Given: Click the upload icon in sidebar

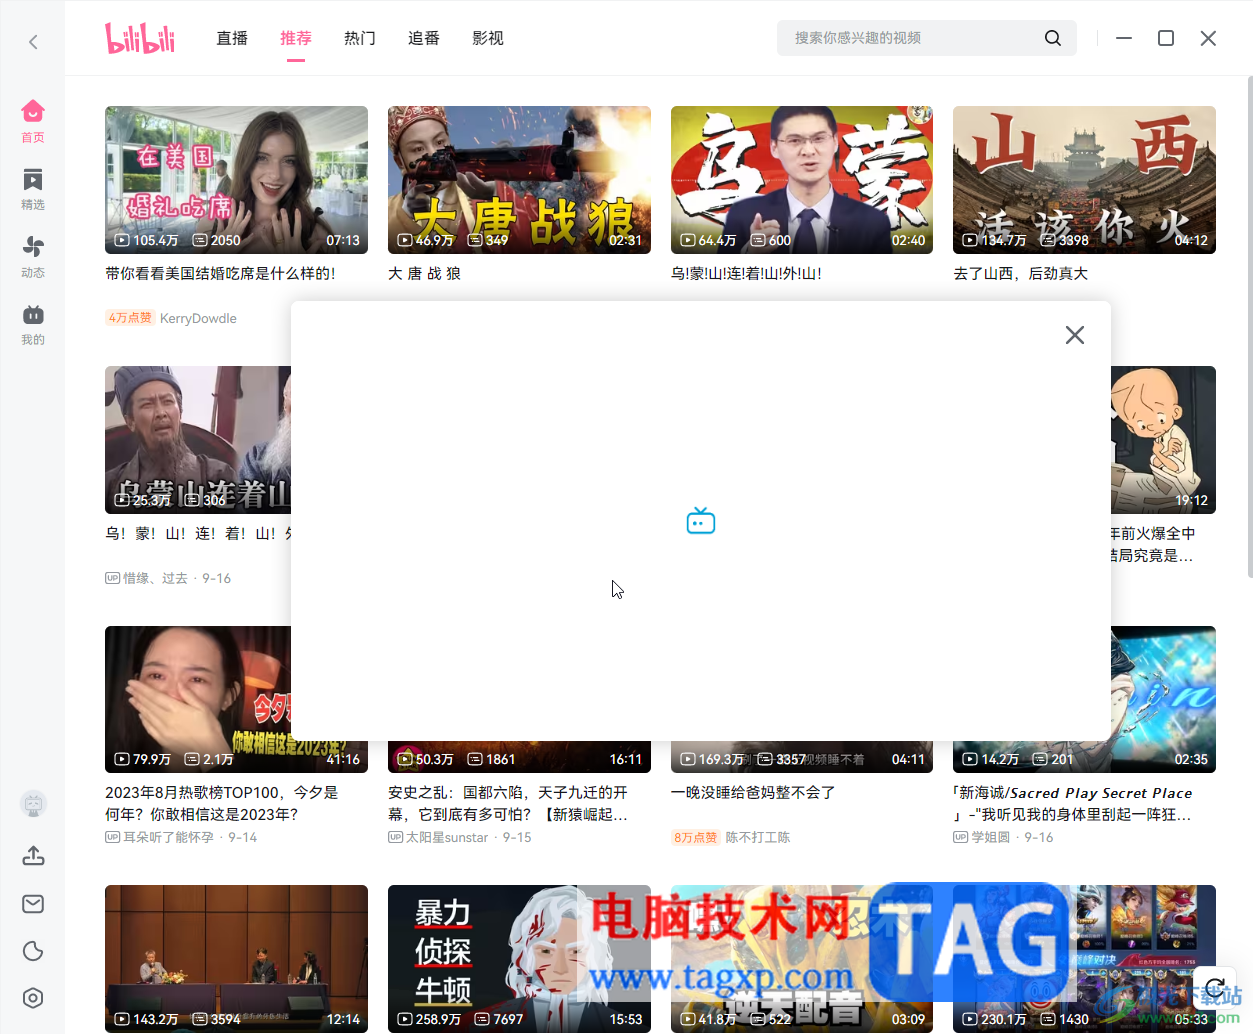Looking at the screenshot, I should [33, 856].
